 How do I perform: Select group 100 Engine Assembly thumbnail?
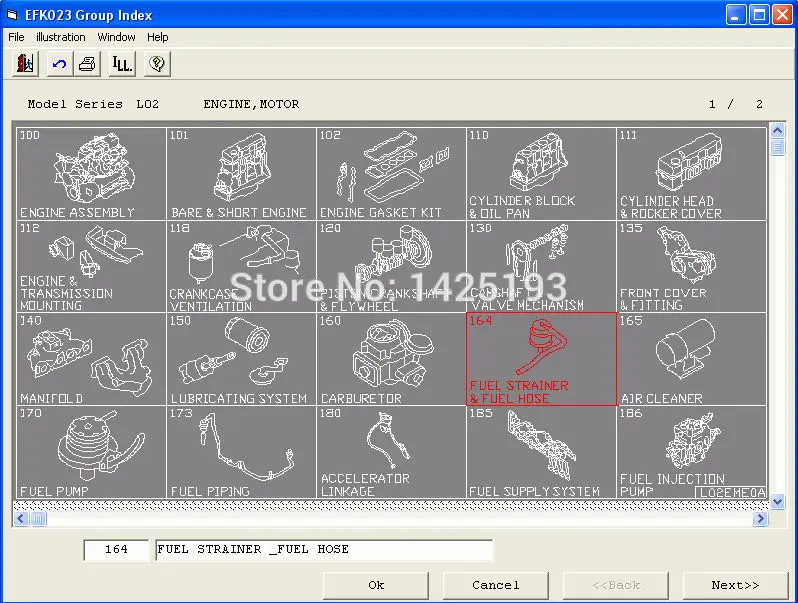tap(91, 174)
